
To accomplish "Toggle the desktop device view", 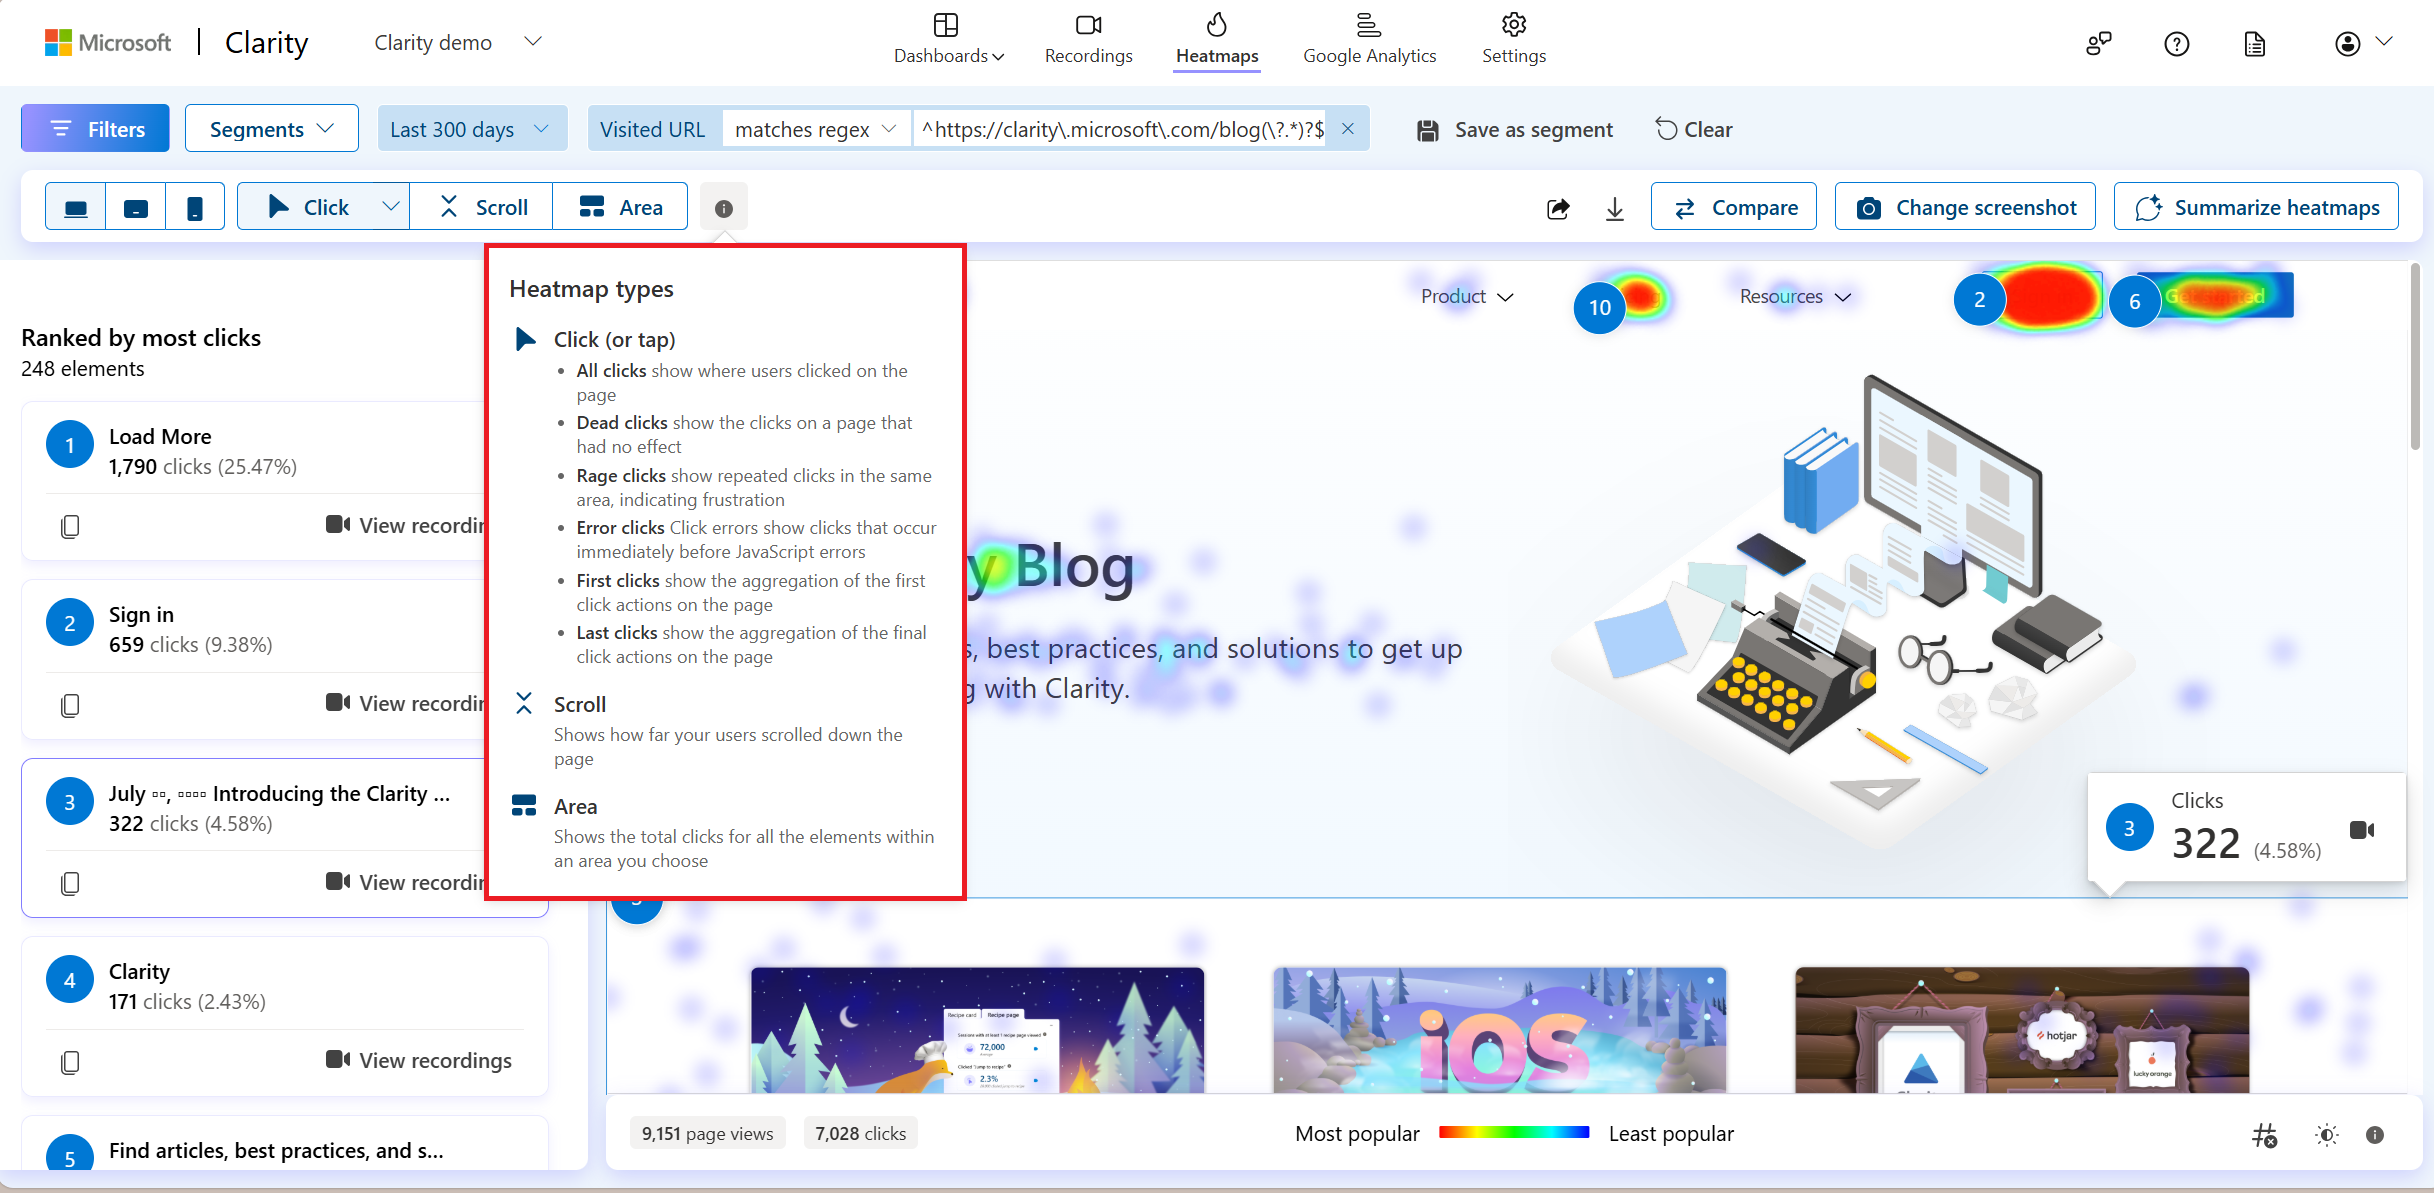I will [76, 206].
